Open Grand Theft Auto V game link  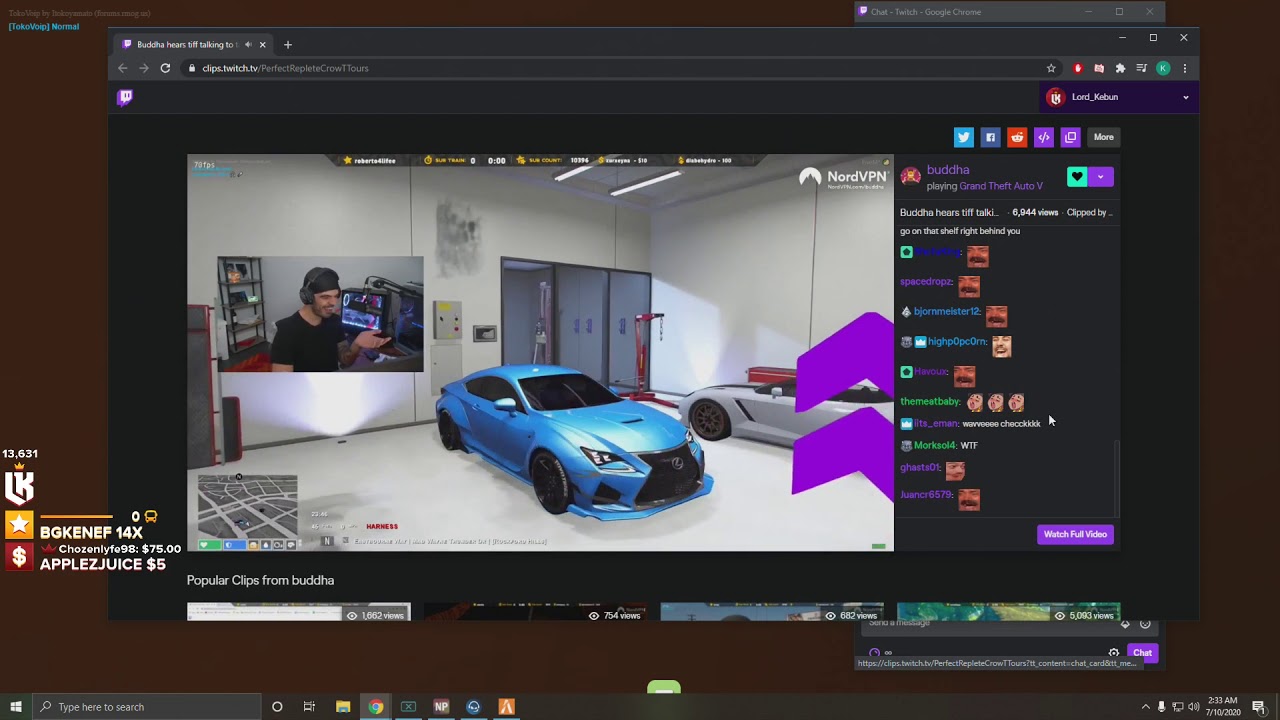(1001, 186)
